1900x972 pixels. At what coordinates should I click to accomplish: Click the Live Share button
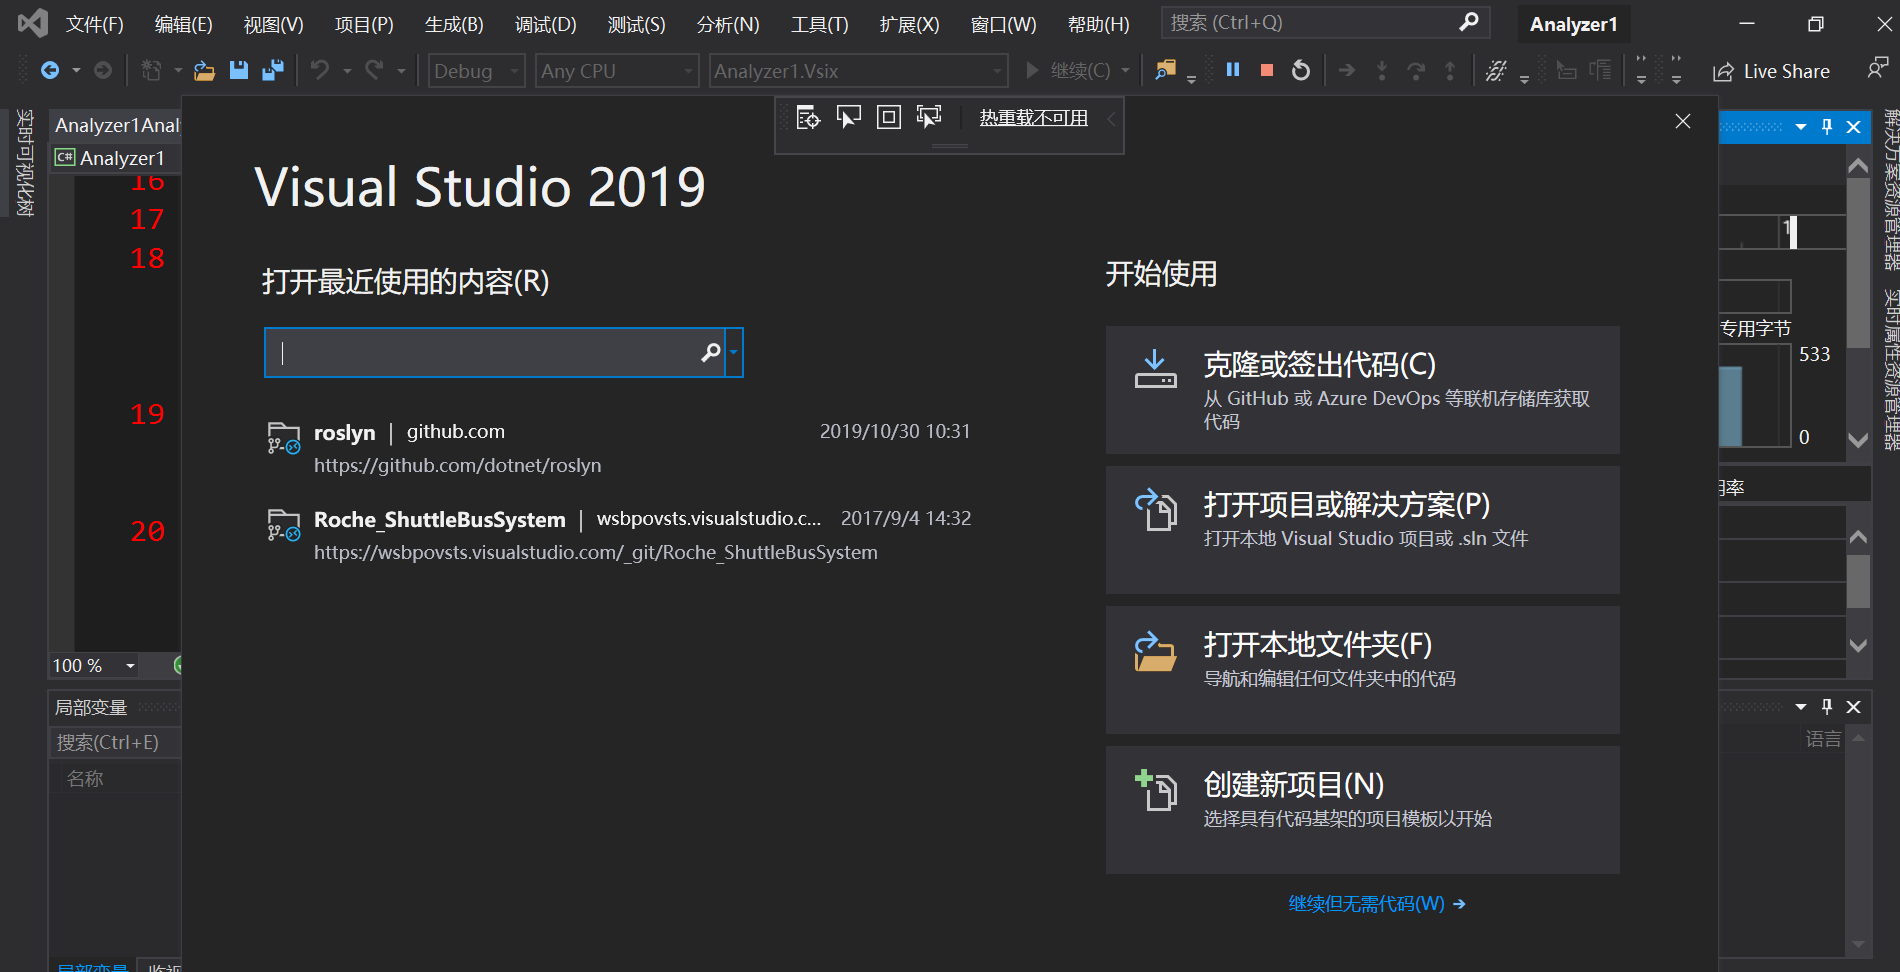[1771, 71]
